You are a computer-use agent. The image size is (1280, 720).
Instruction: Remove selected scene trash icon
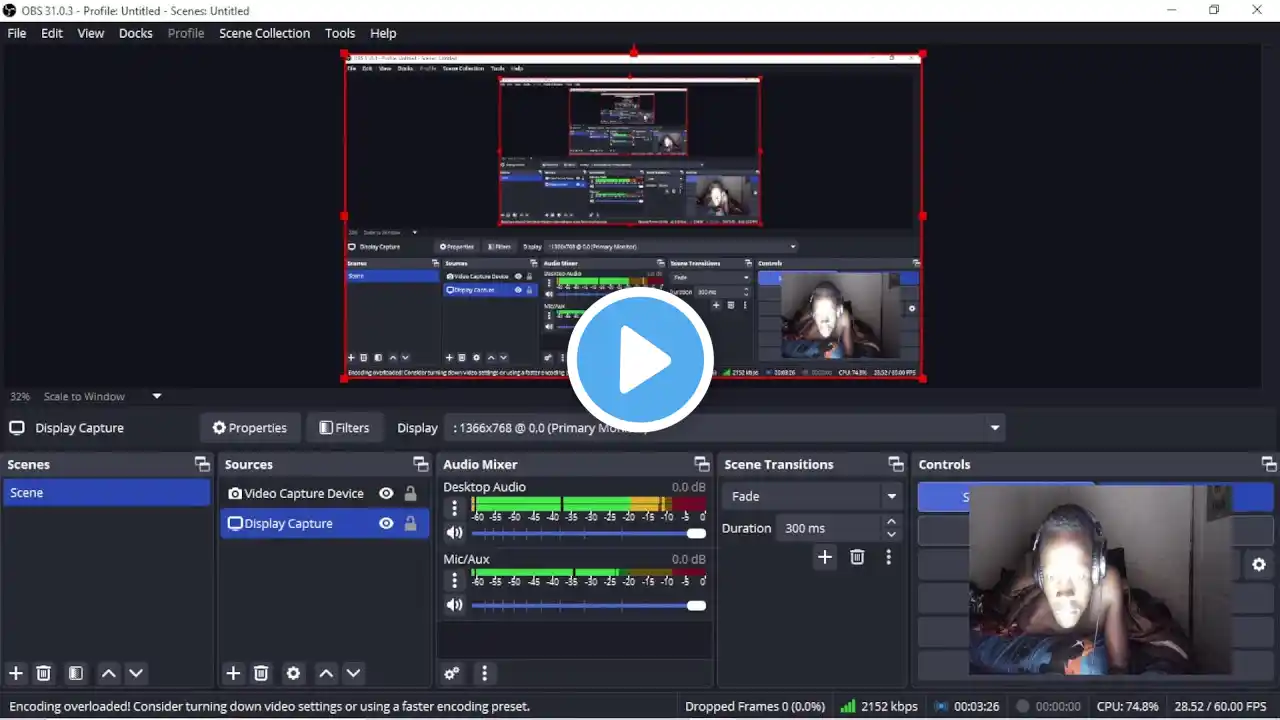click(44, 674)
